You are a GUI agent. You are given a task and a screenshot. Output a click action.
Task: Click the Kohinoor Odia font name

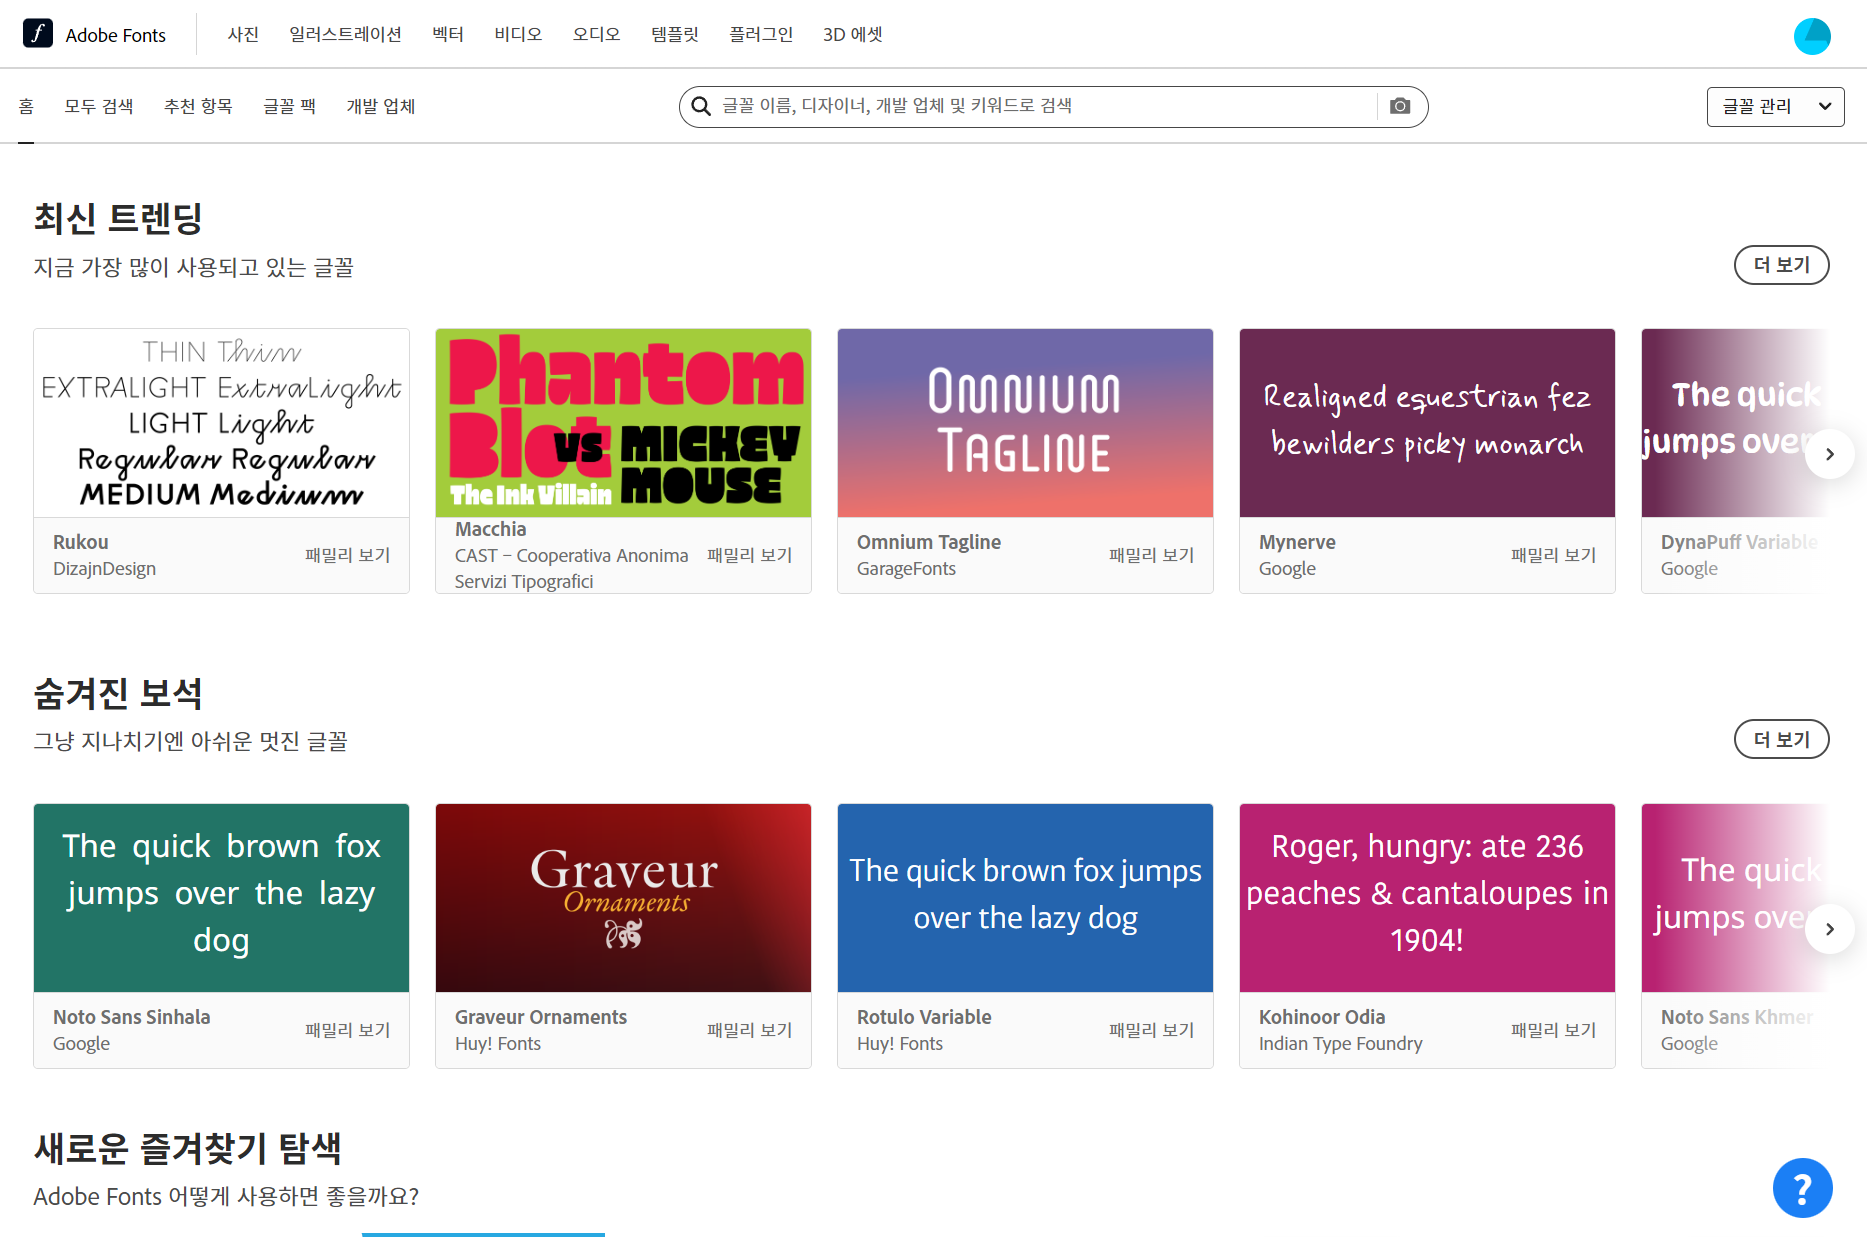tap(1321, 1017)
